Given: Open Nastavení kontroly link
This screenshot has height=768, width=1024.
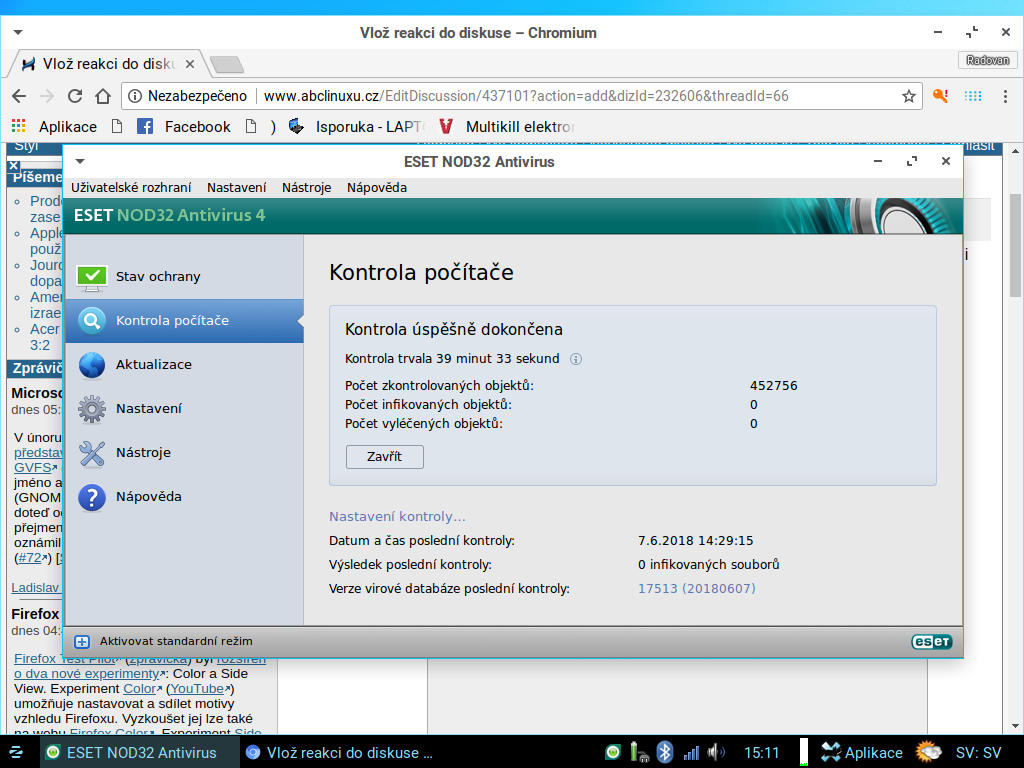Looking at the screenshot, I should [397, 517].
